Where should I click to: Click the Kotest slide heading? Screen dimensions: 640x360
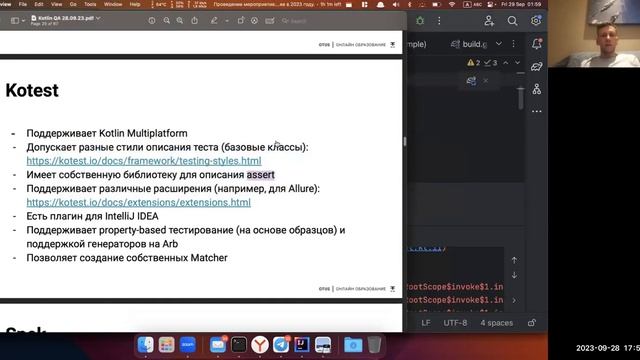pyautogui.click(x=32, y=90)
